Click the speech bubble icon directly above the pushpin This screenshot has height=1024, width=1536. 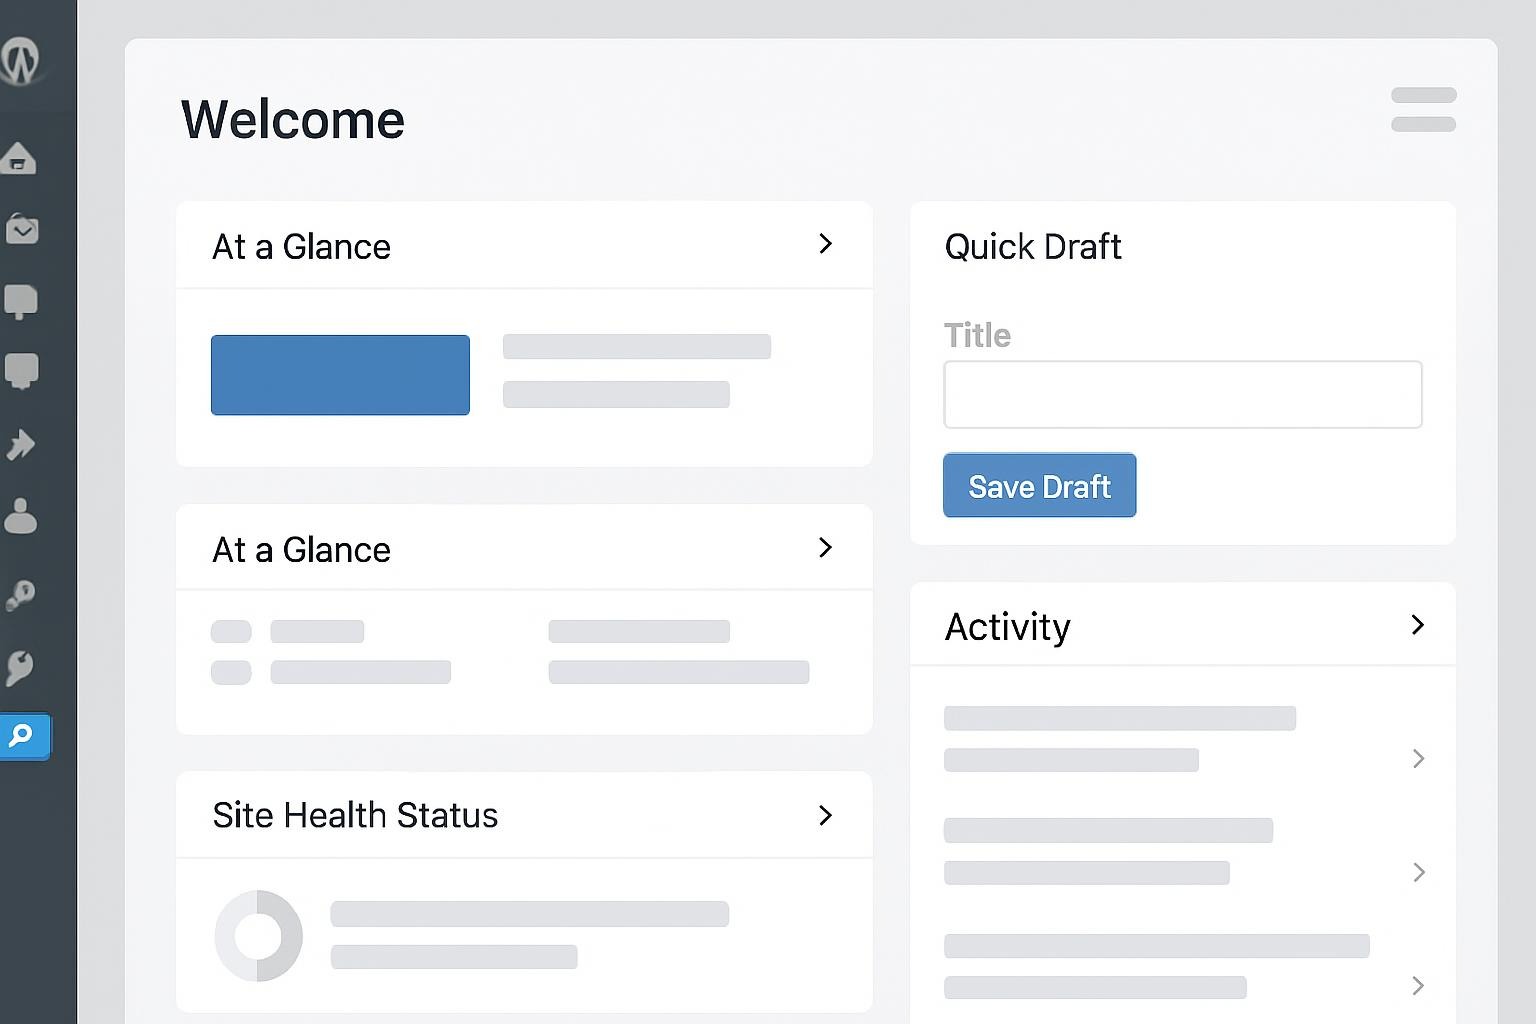(x=21, y=371)
